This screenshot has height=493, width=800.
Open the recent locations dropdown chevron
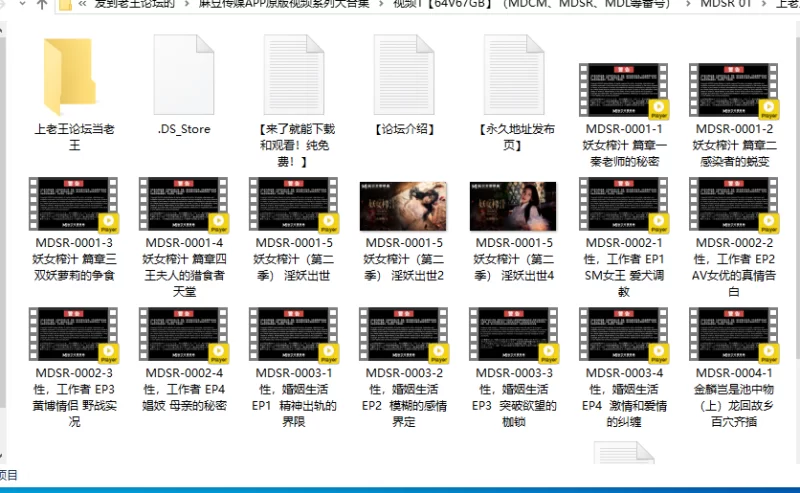tap(22, 4)
